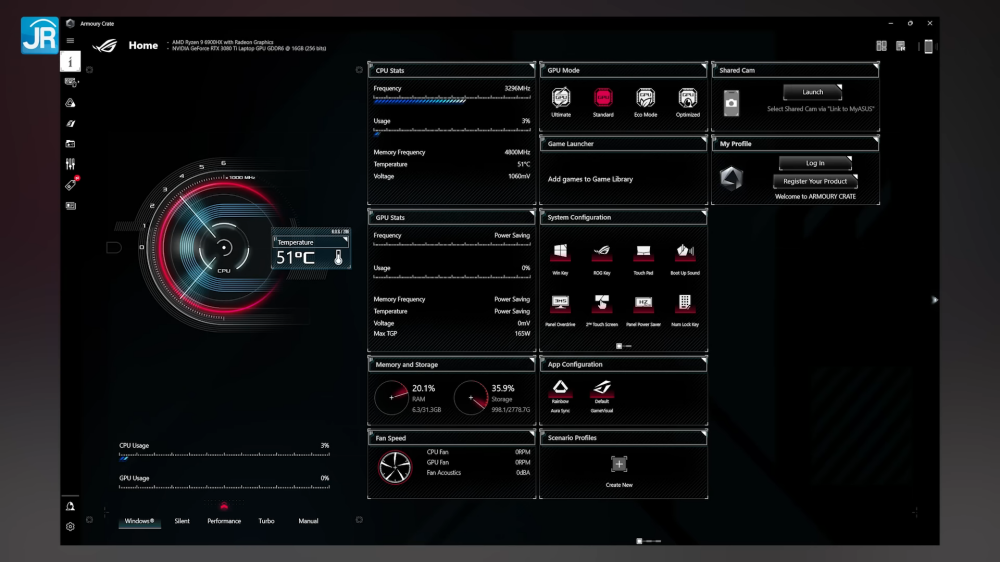
Task: Click the RAM usage gauge
Action: tap(391, 397)
